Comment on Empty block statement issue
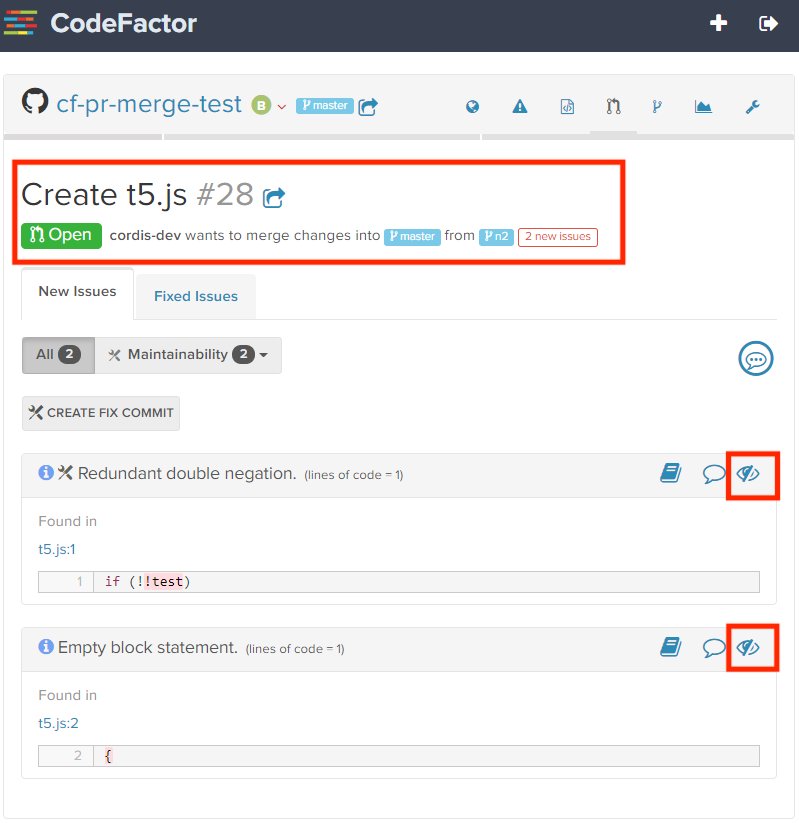Viewport: 799px width, 823px height. (x=713, y=648)
